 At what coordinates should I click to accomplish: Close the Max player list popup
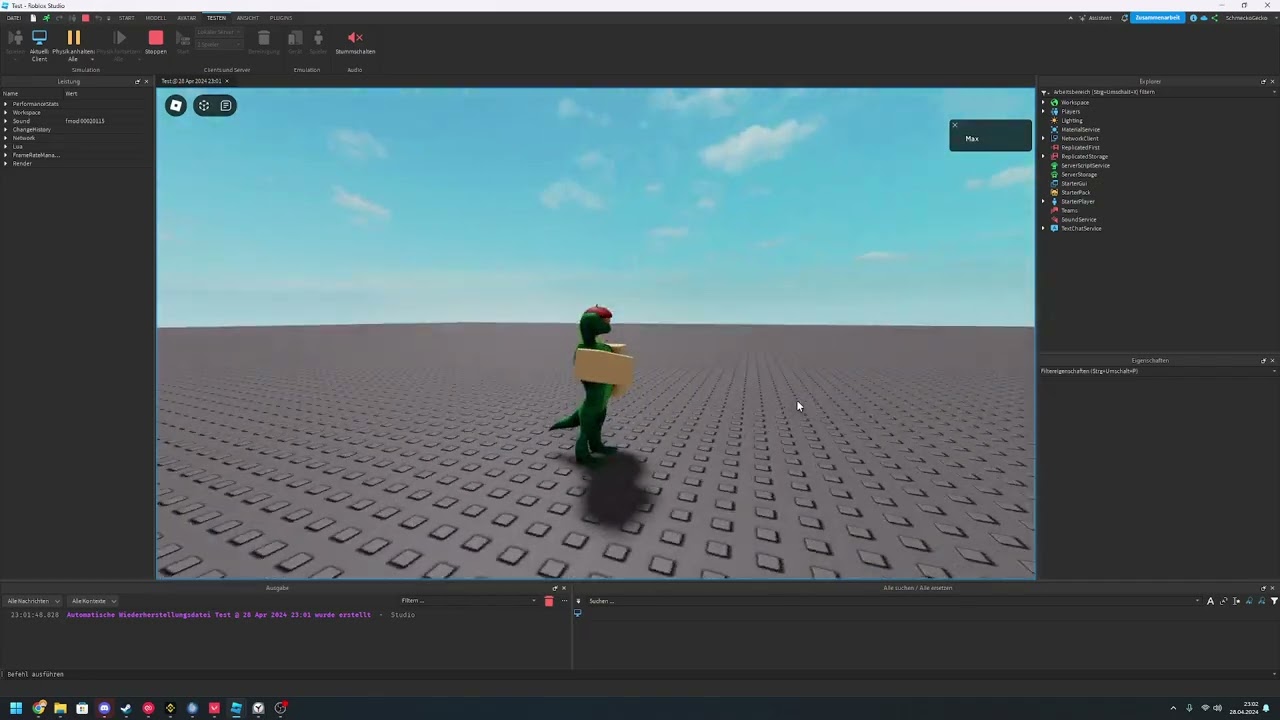click(x=955, y=126)
